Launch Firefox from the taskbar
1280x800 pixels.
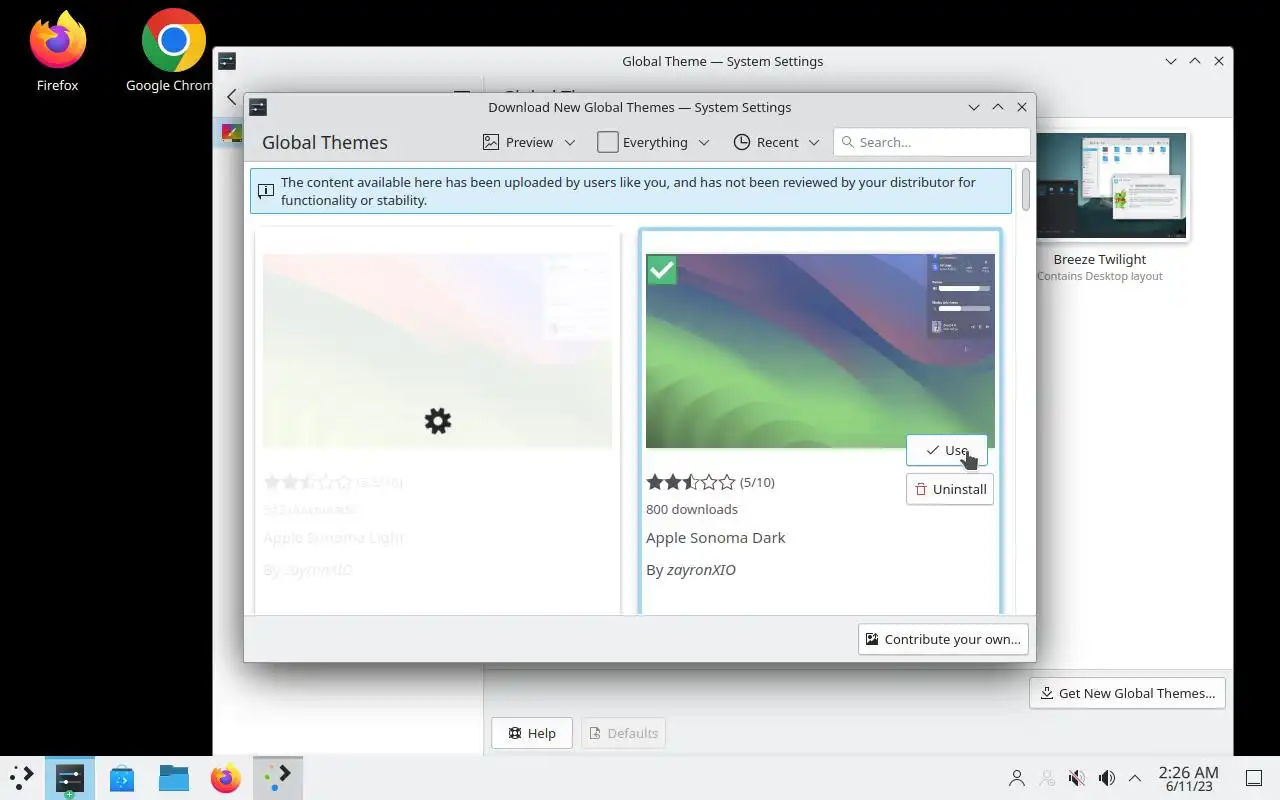coord(226,777)
